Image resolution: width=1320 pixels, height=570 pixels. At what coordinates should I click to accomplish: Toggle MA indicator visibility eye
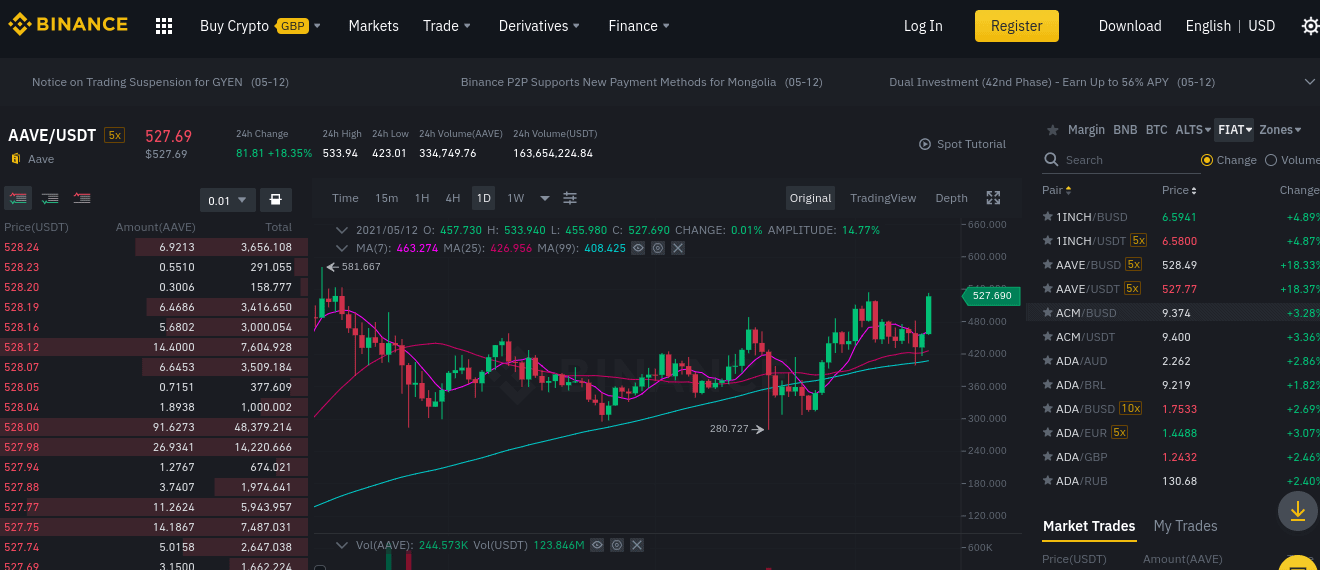638,248
